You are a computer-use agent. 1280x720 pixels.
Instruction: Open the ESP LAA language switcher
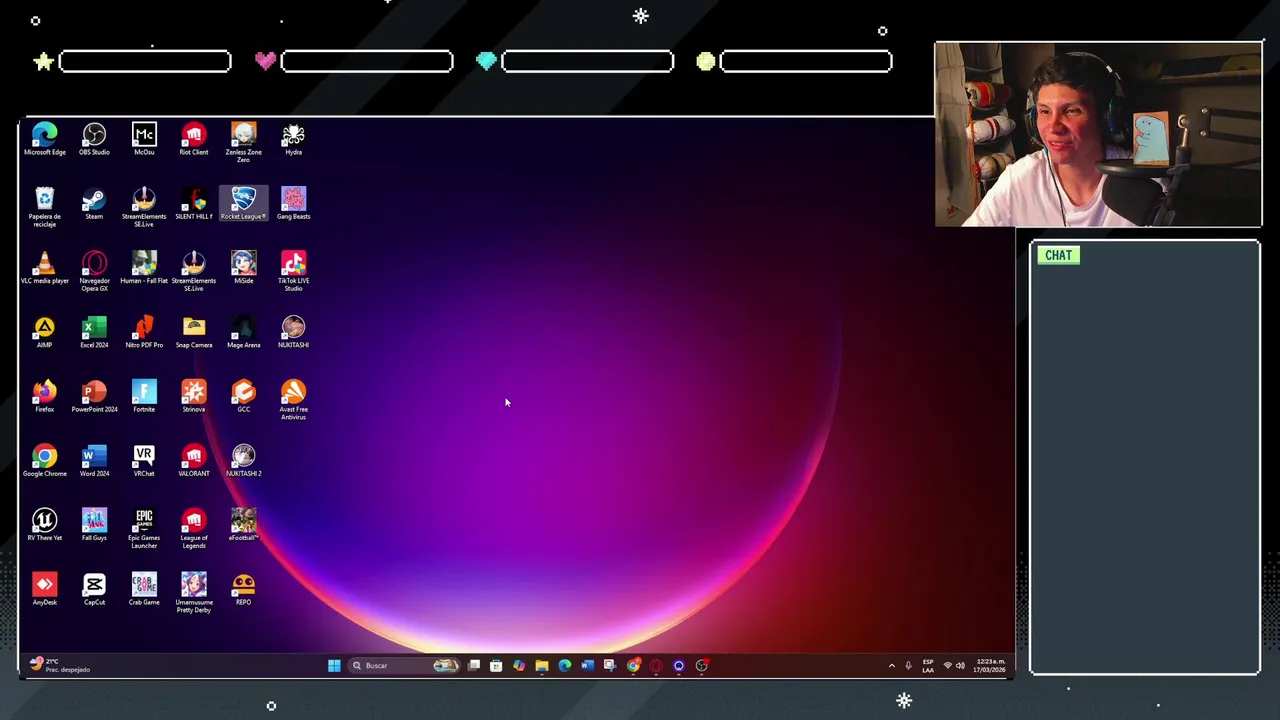click(x=928, y=666)
